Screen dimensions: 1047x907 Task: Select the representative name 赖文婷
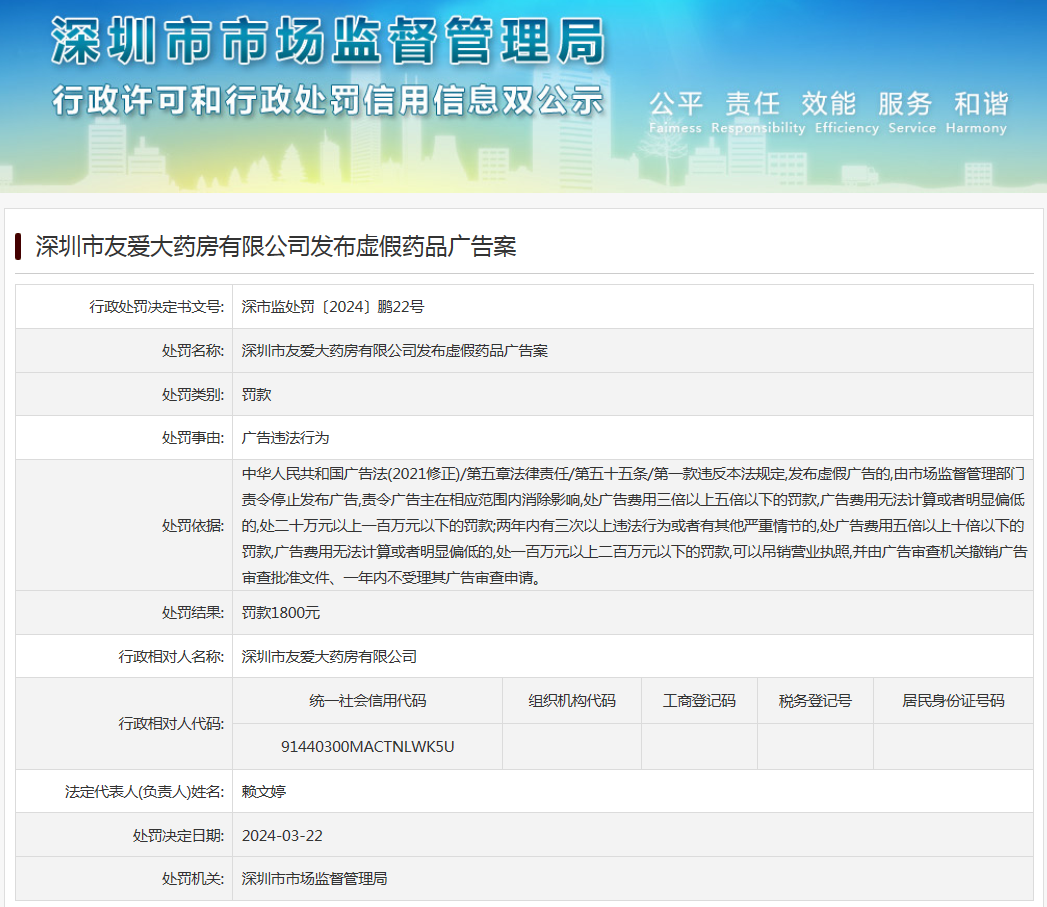(263, 791)
